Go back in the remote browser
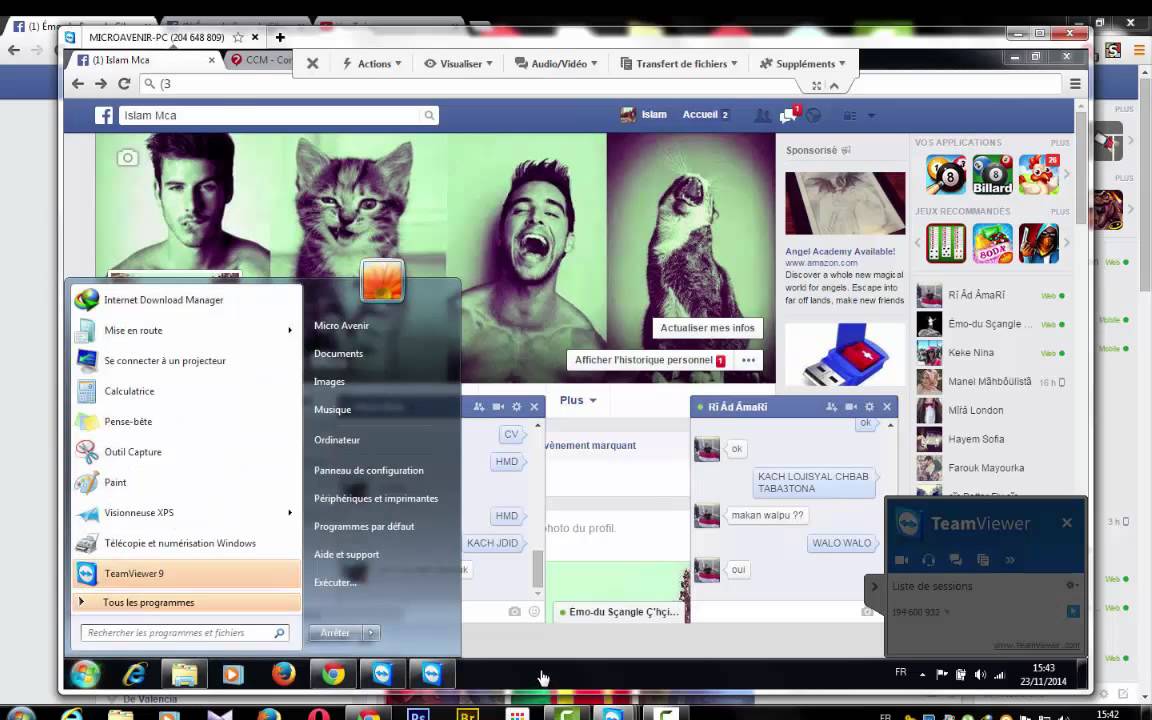This screenshot has height=720, width=1152. [x=78, y=84]
